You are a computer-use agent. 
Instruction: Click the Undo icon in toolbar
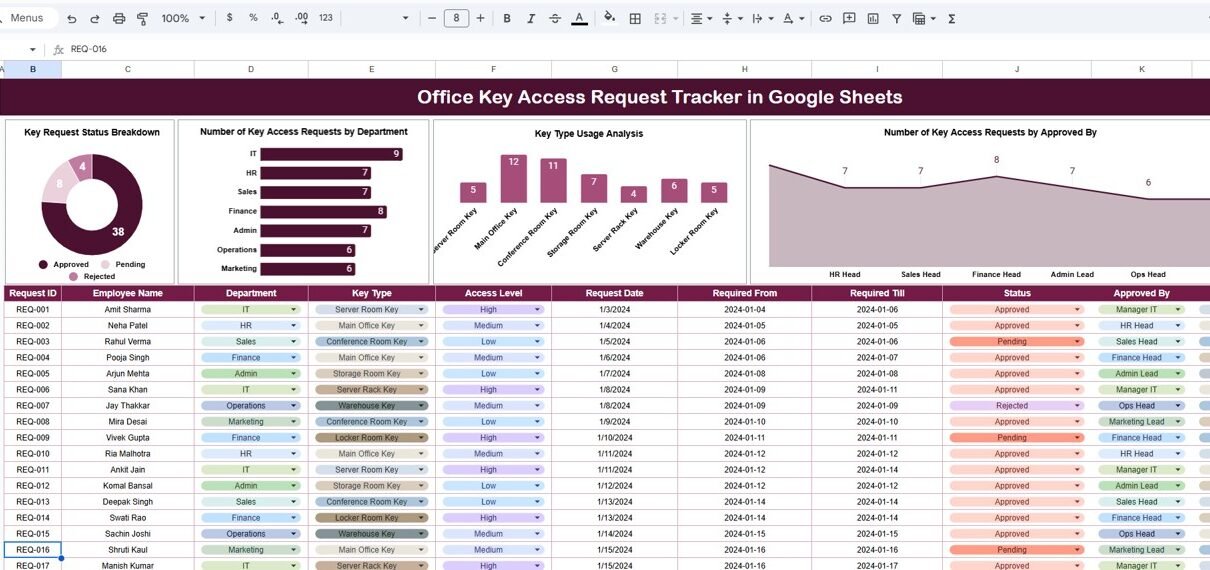coord(71,18)
